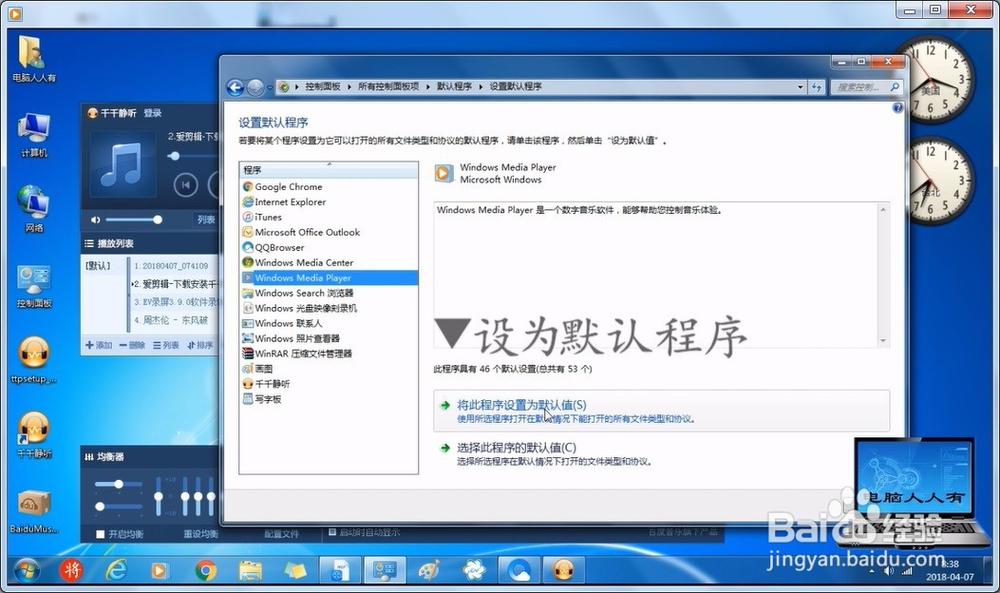
Task: Expand breadcrumb arrow after 所有控制面板项
Action: click(428, 87)
